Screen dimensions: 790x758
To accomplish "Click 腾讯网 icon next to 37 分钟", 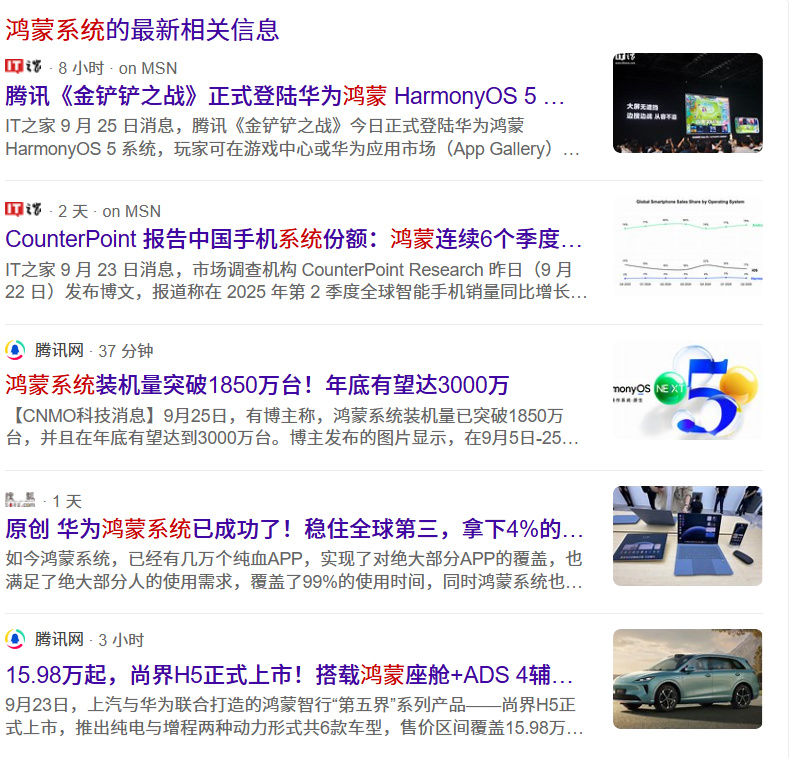I will click(x=15, y=350).
